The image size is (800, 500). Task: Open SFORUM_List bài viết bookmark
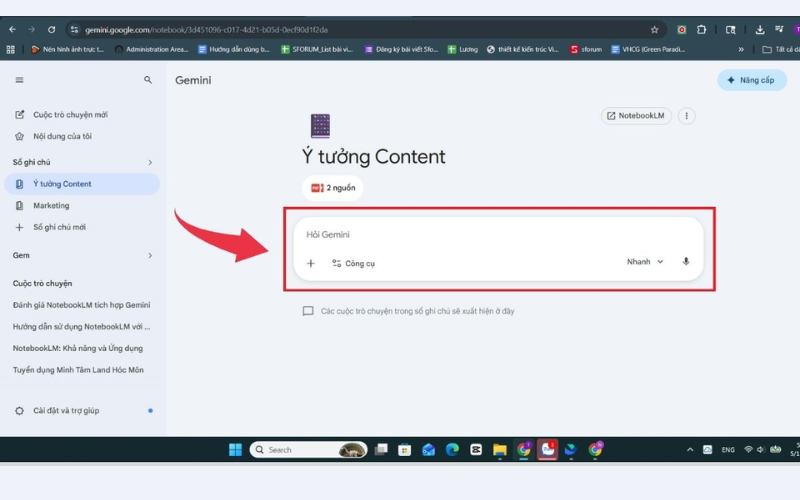click(317, 49)
